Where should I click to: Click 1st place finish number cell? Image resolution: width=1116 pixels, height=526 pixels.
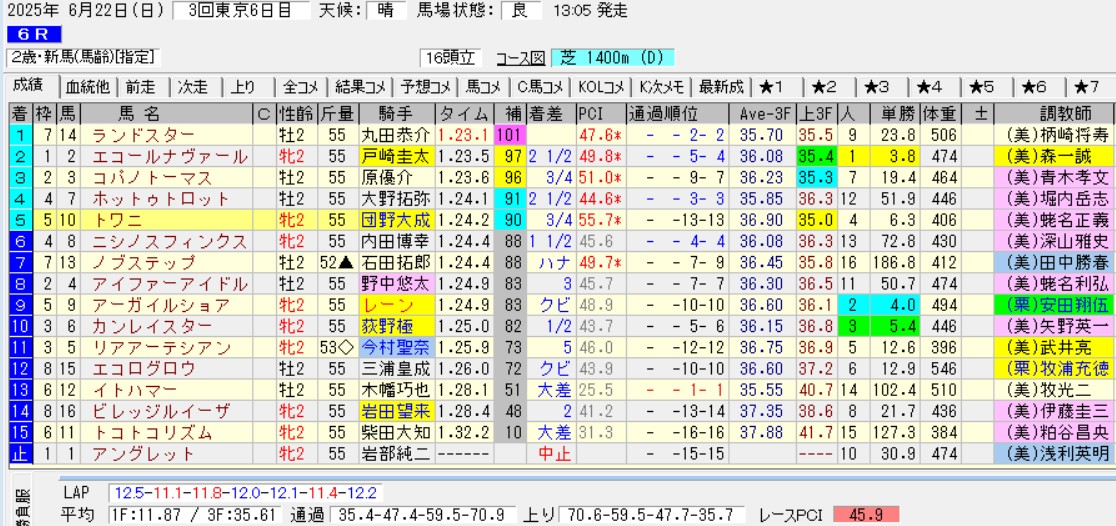pos(20,134)
